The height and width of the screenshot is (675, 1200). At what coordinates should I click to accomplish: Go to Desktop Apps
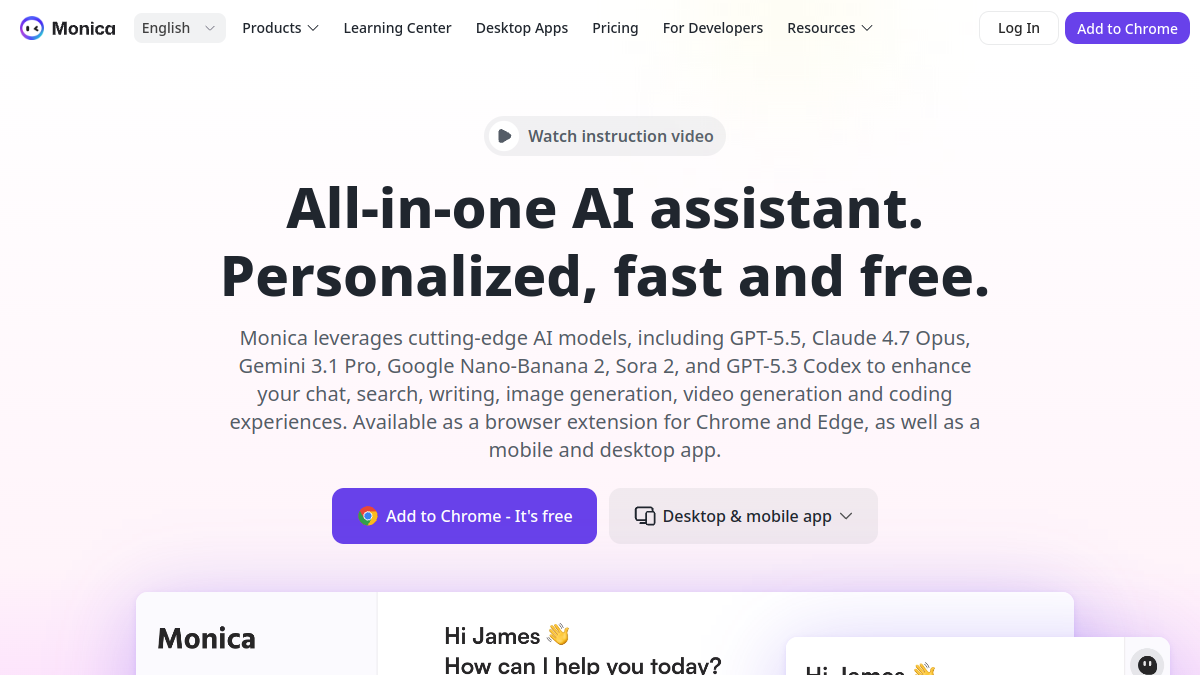coord(522,28)
